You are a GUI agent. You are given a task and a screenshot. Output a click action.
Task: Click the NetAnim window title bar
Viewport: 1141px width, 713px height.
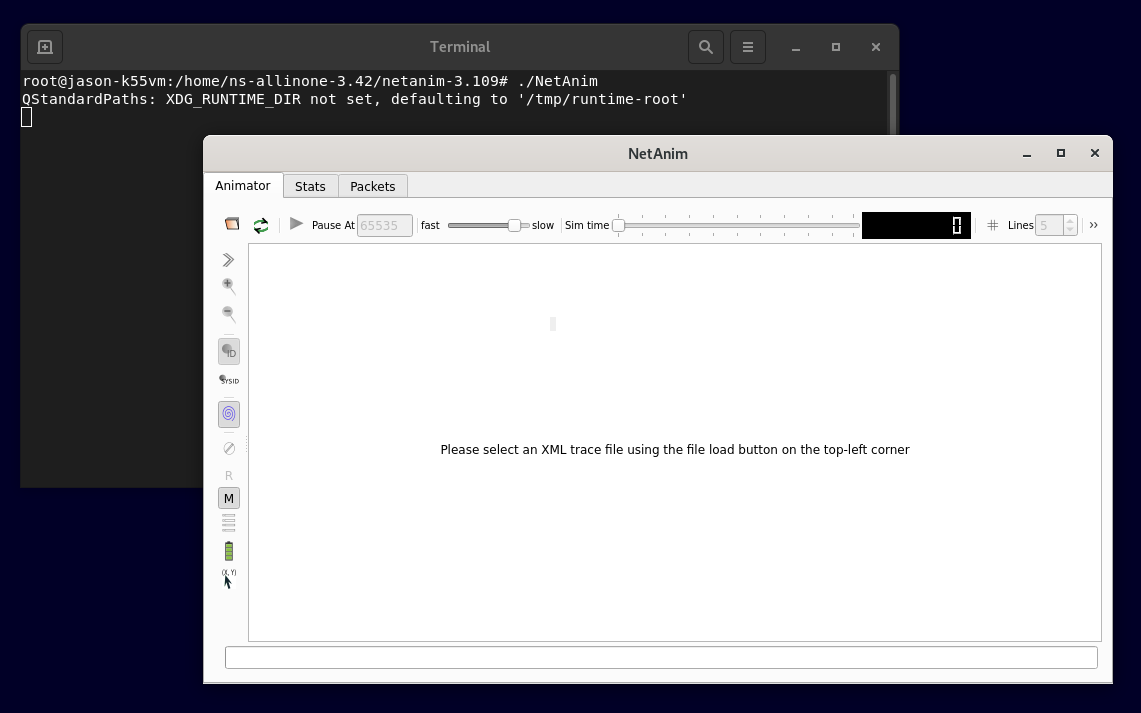tap(658, 154)
